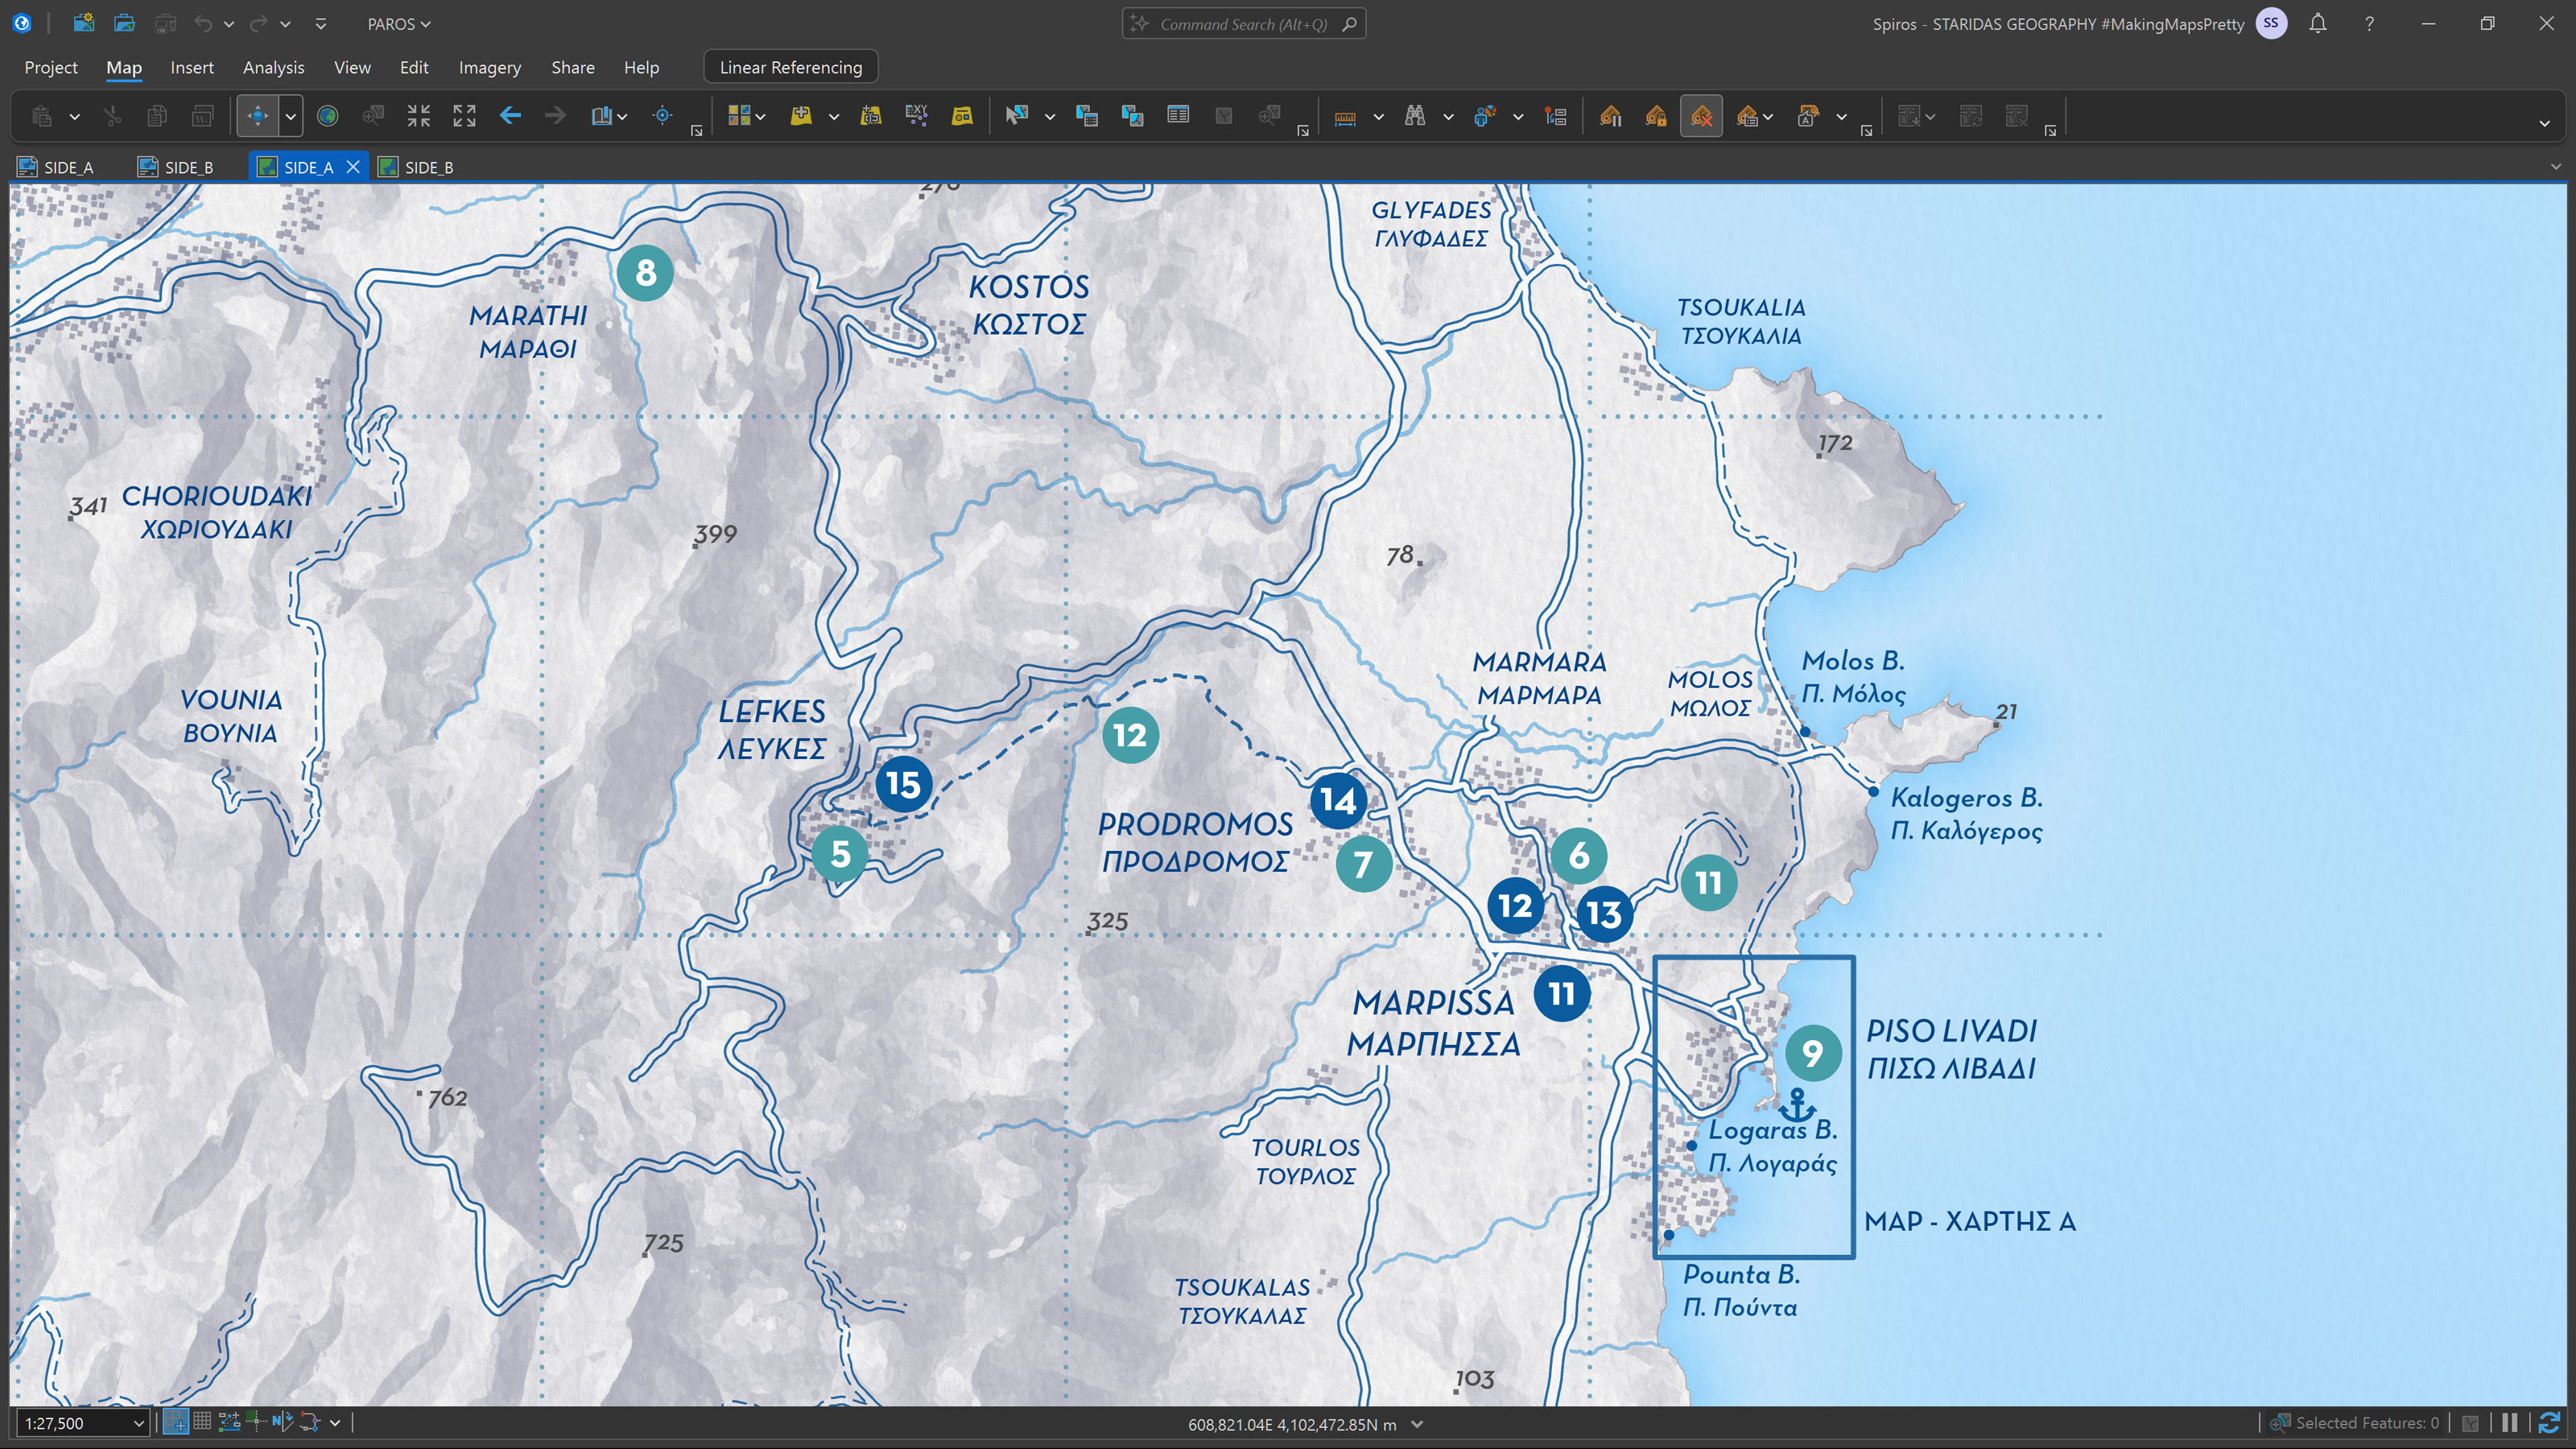Click the Pause labeling icon
The image size is (2576, 1449).
click(x=1610, y=116)
